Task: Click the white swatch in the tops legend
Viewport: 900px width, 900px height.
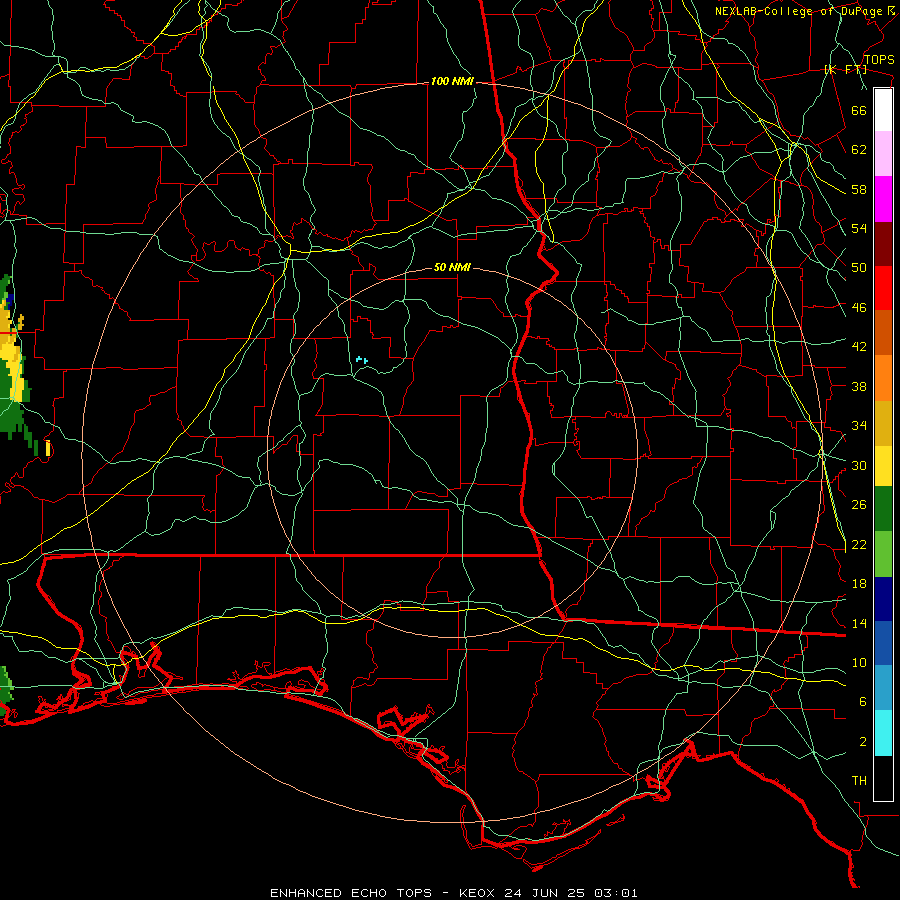Action: coord(883,110)
